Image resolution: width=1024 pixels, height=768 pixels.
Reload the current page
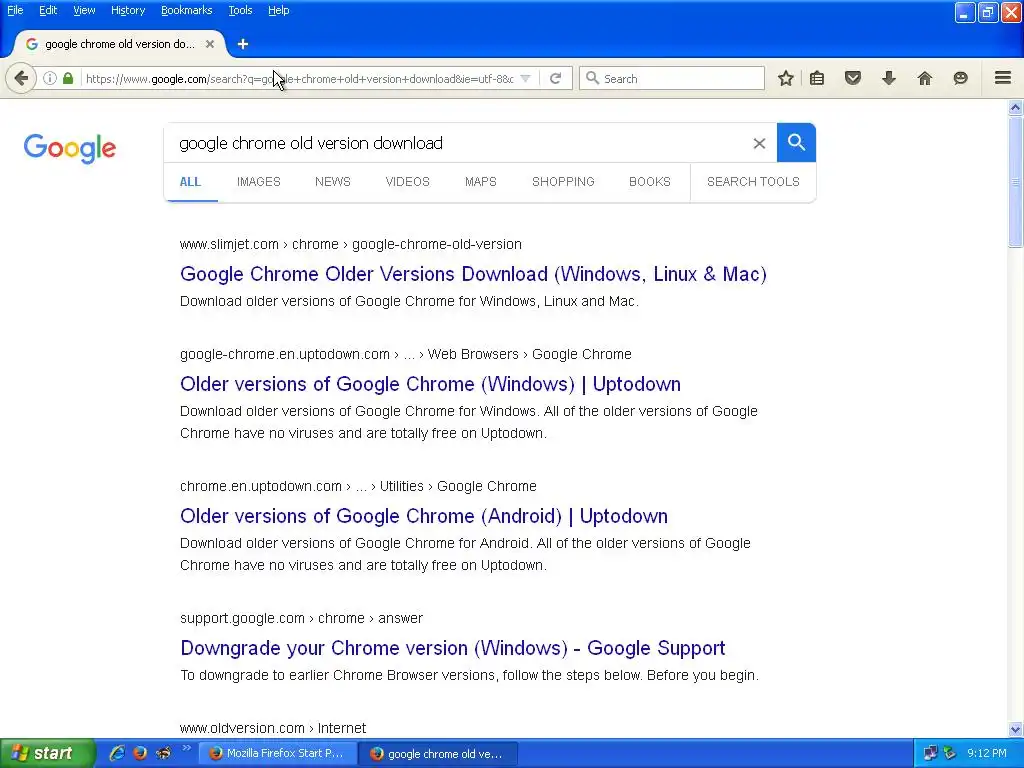coord(556,78)
